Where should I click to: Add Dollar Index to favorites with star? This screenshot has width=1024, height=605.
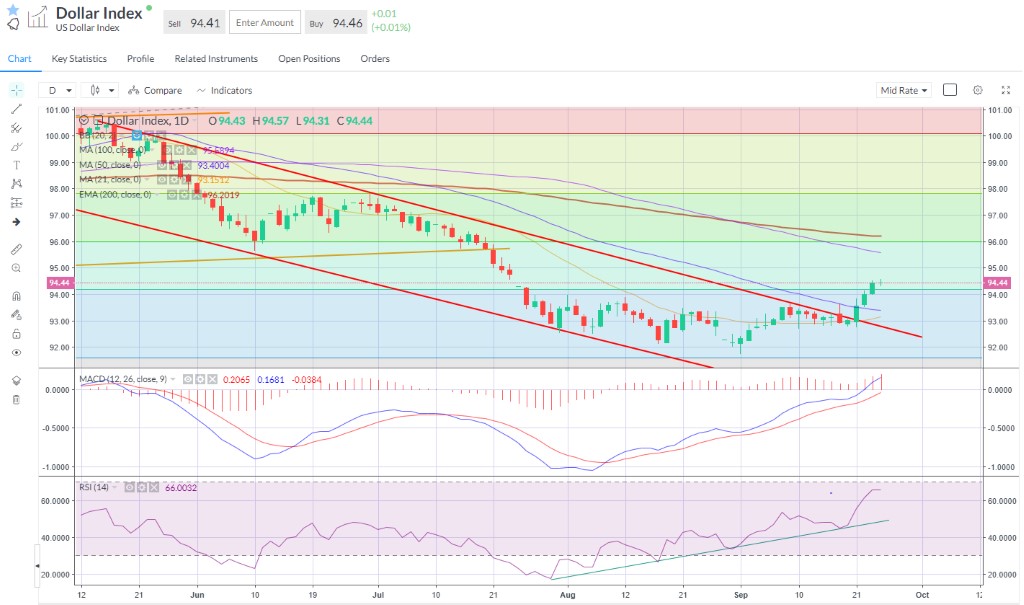(x=12, y=10)
